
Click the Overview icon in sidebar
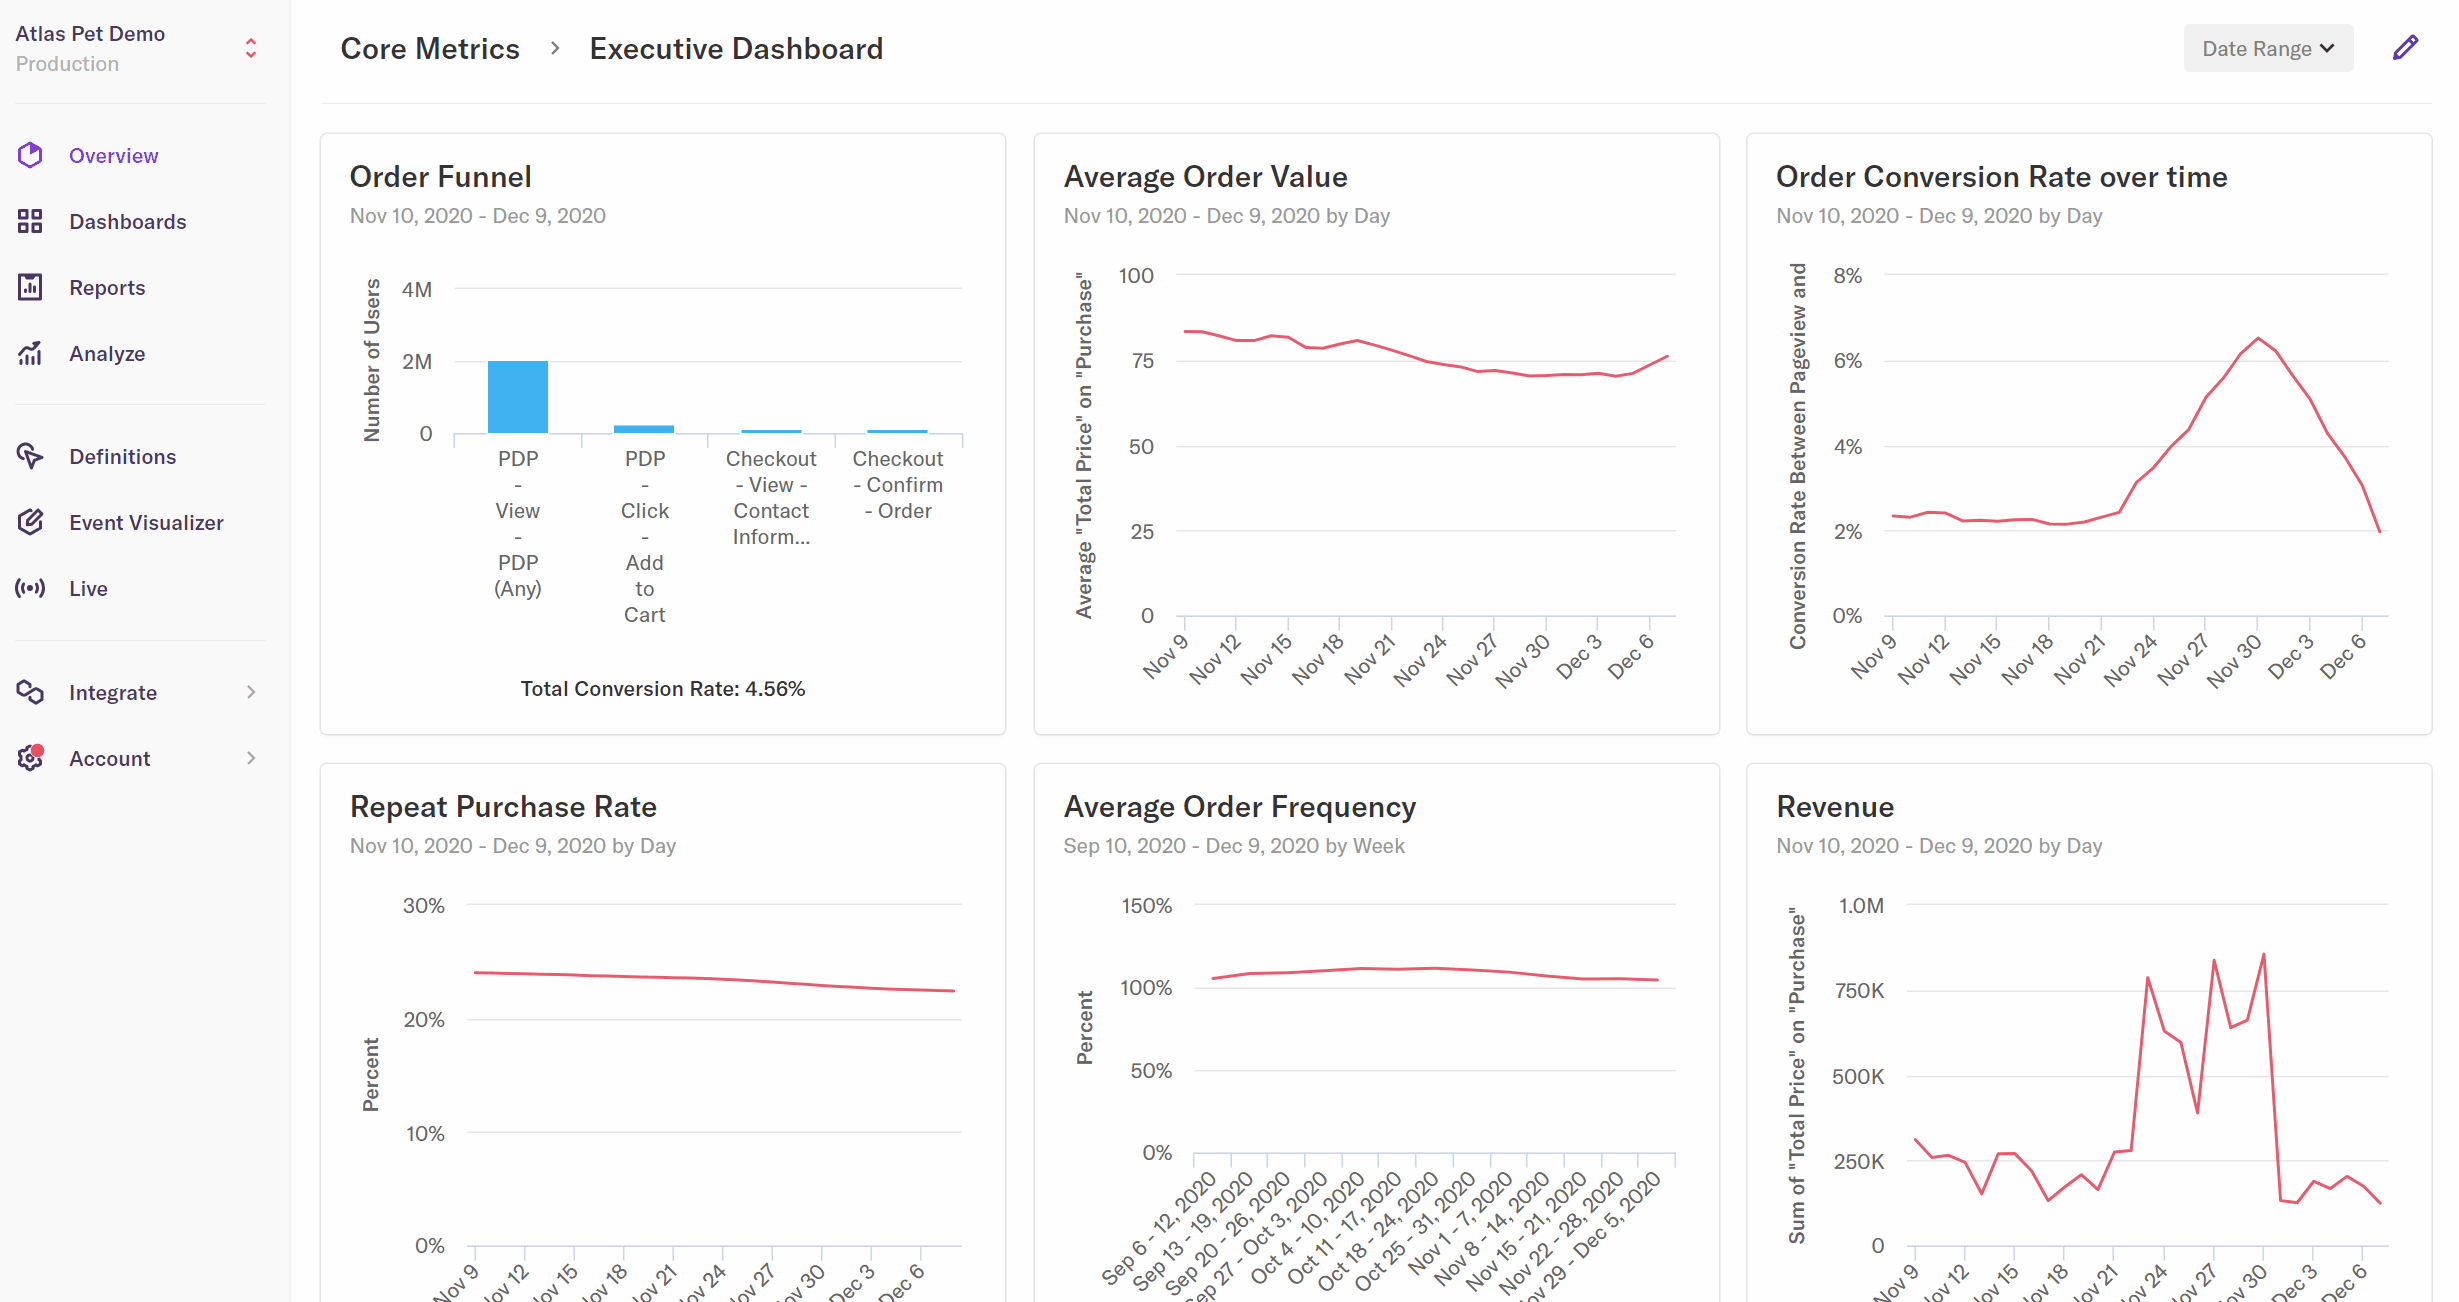pyautogui.click(x=31, y=154)
